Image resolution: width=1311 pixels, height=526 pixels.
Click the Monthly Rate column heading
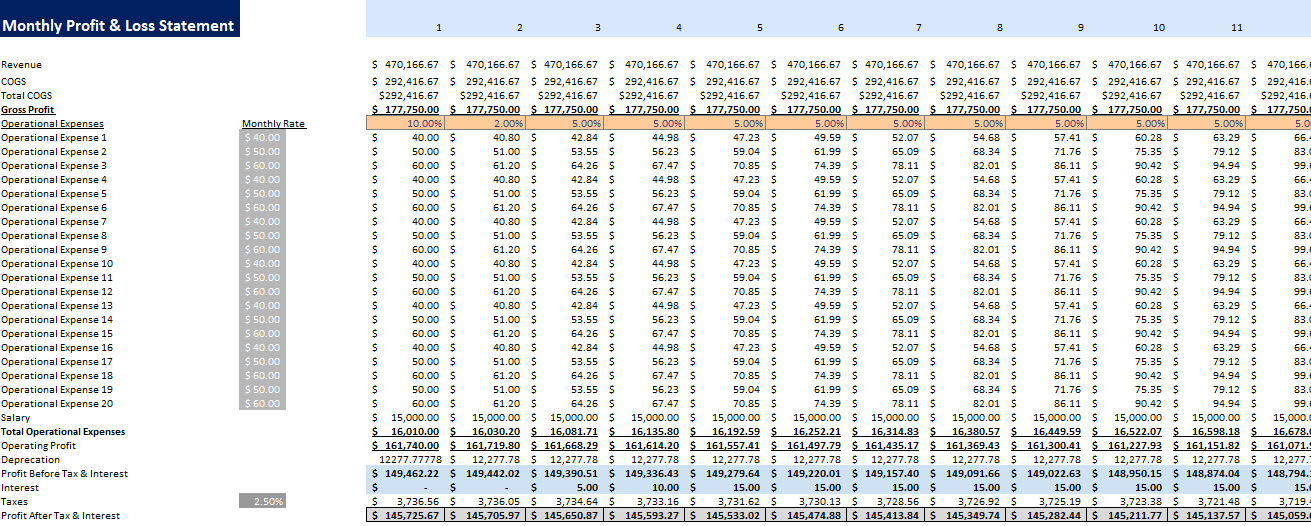click(x=273, y=124)
